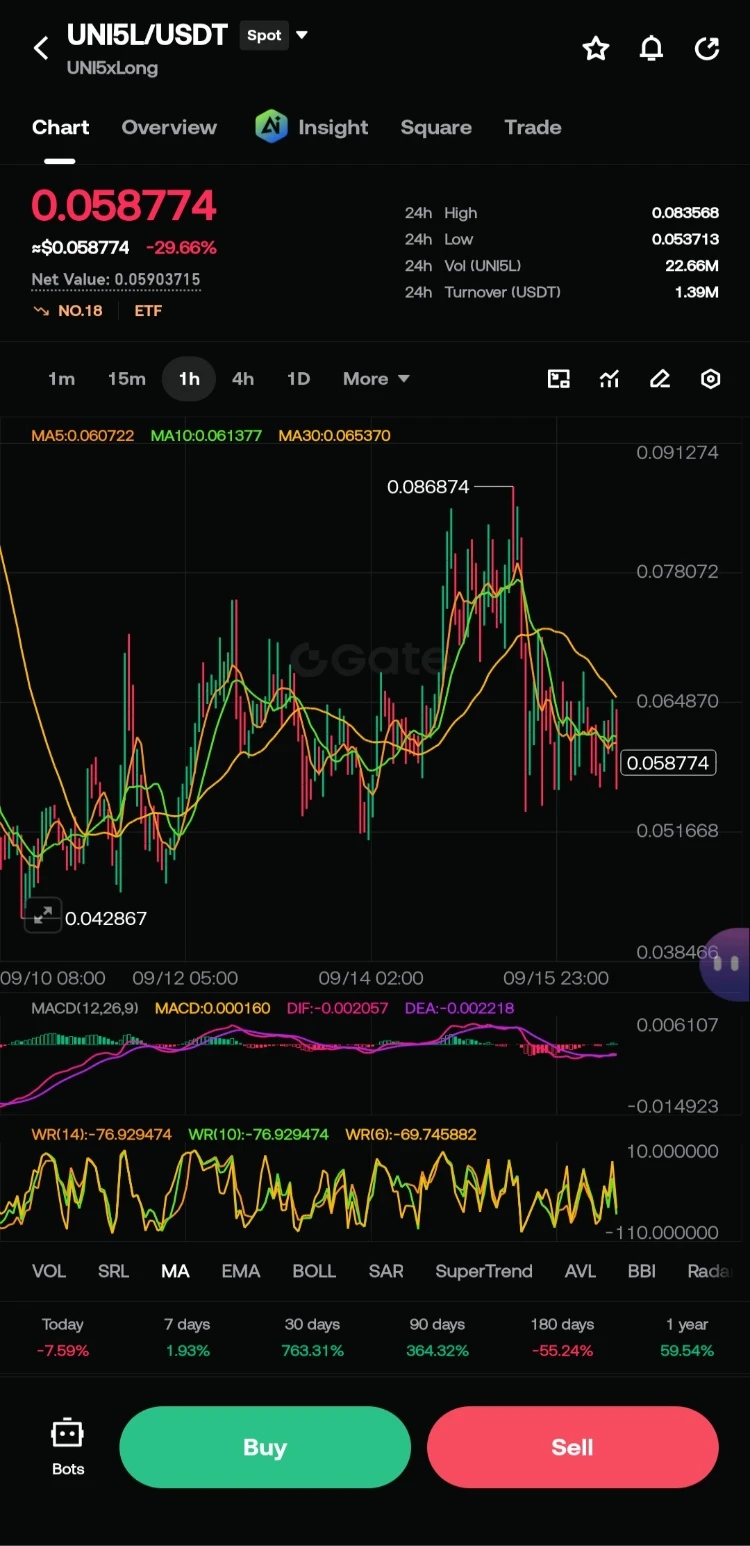Select the 1m timeframe
This screenshot has width=750, height=1546.
(x=61, y=379)
